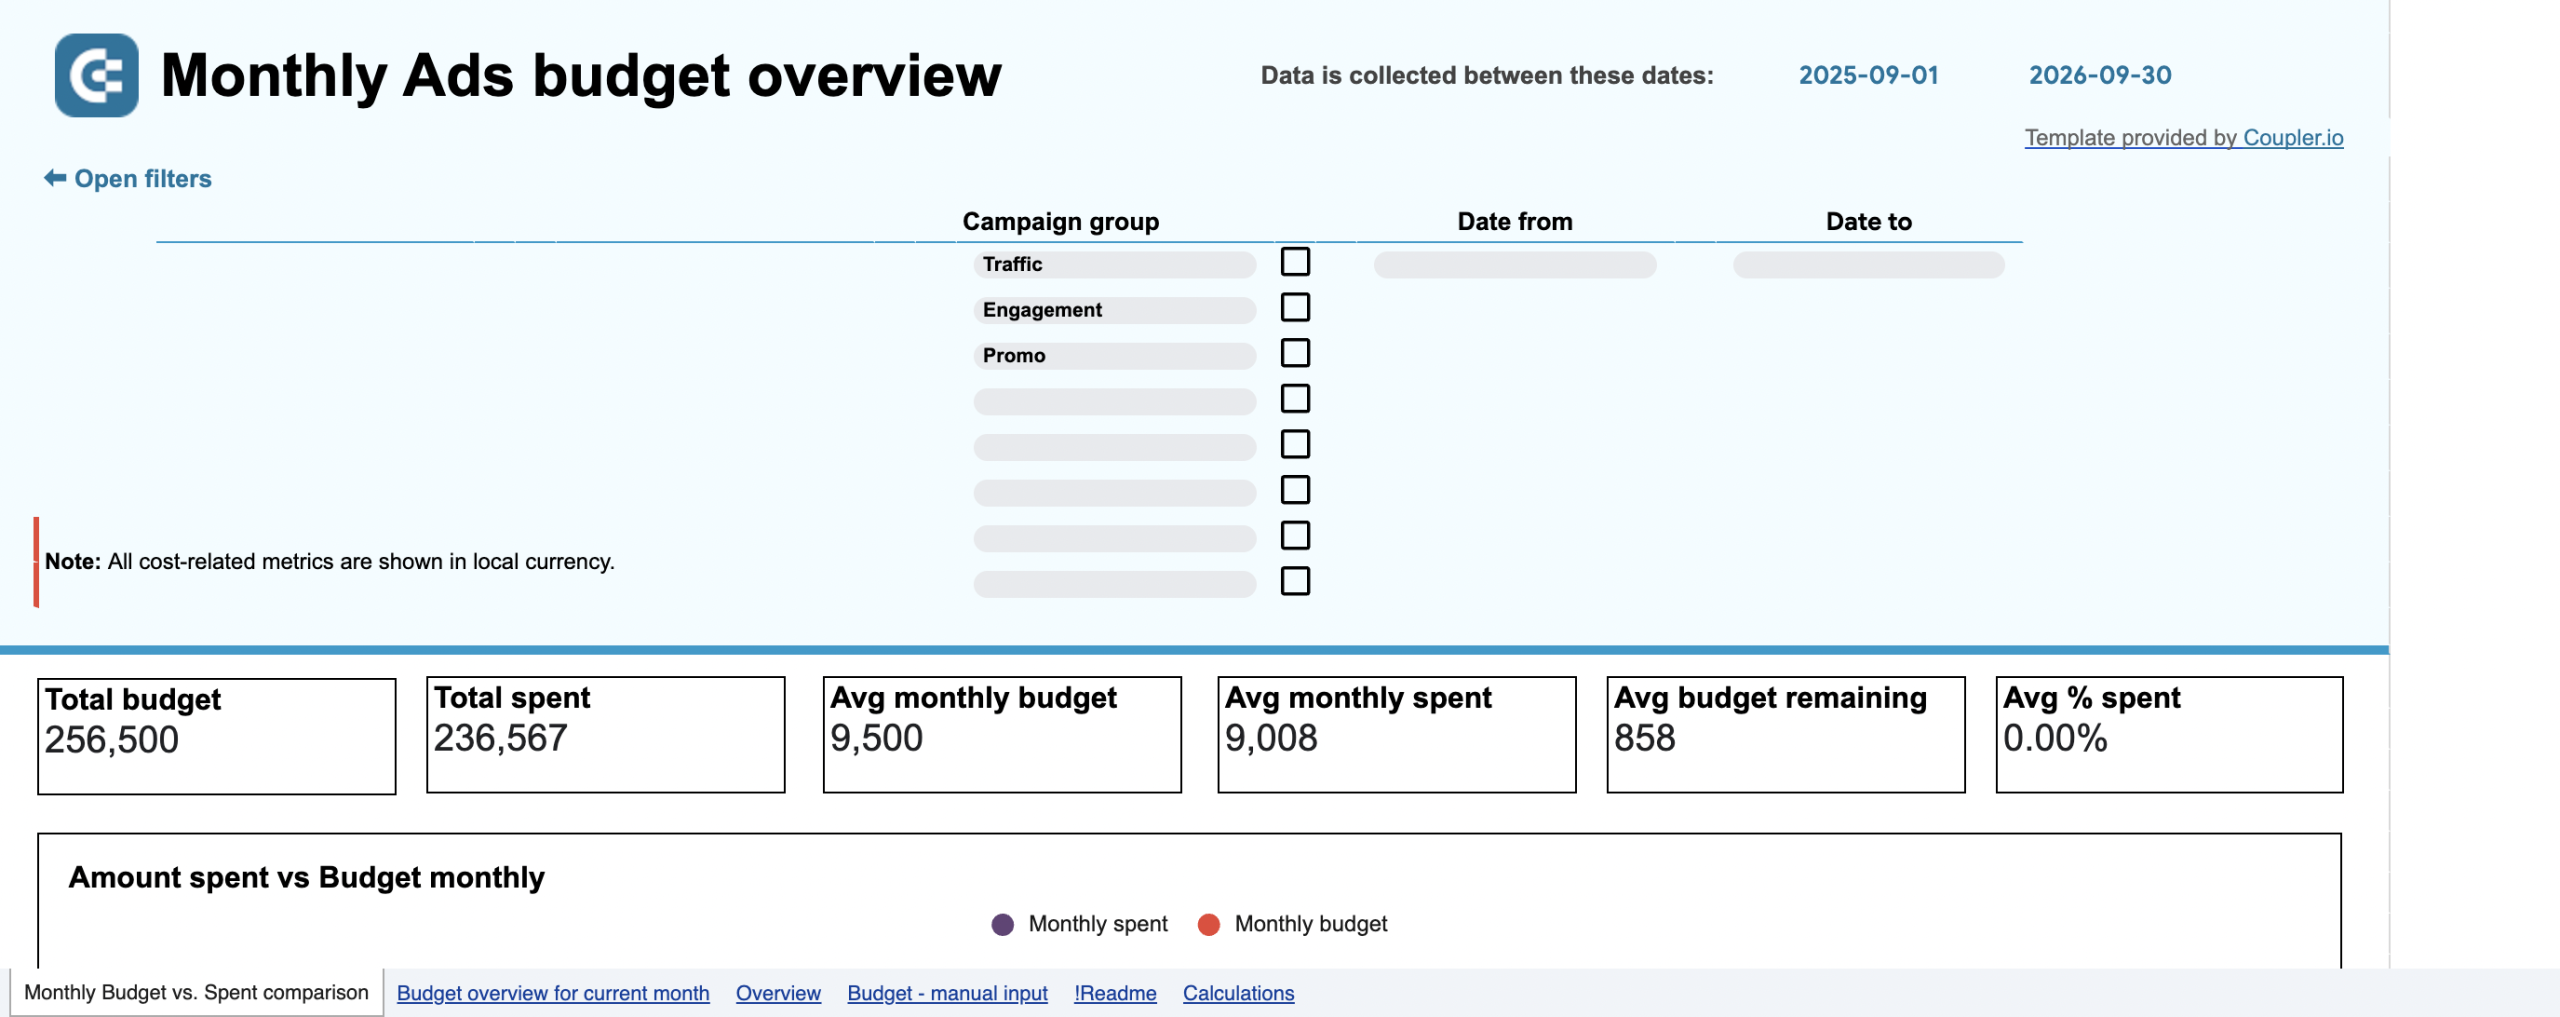Viewport: 2560px width, 1017px height.
Task: Click the cost-related metrics note text
Action: click(329, 561)
